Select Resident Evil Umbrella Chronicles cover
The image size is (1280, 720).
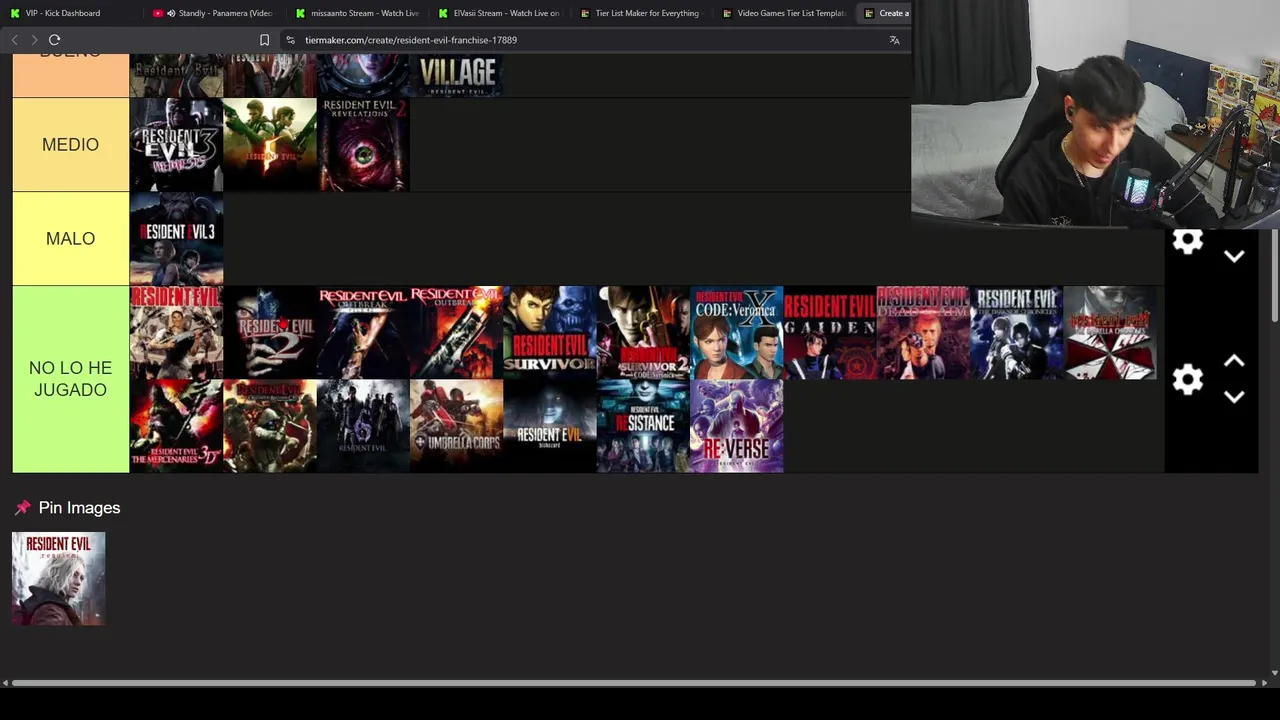coord(1110,333)
